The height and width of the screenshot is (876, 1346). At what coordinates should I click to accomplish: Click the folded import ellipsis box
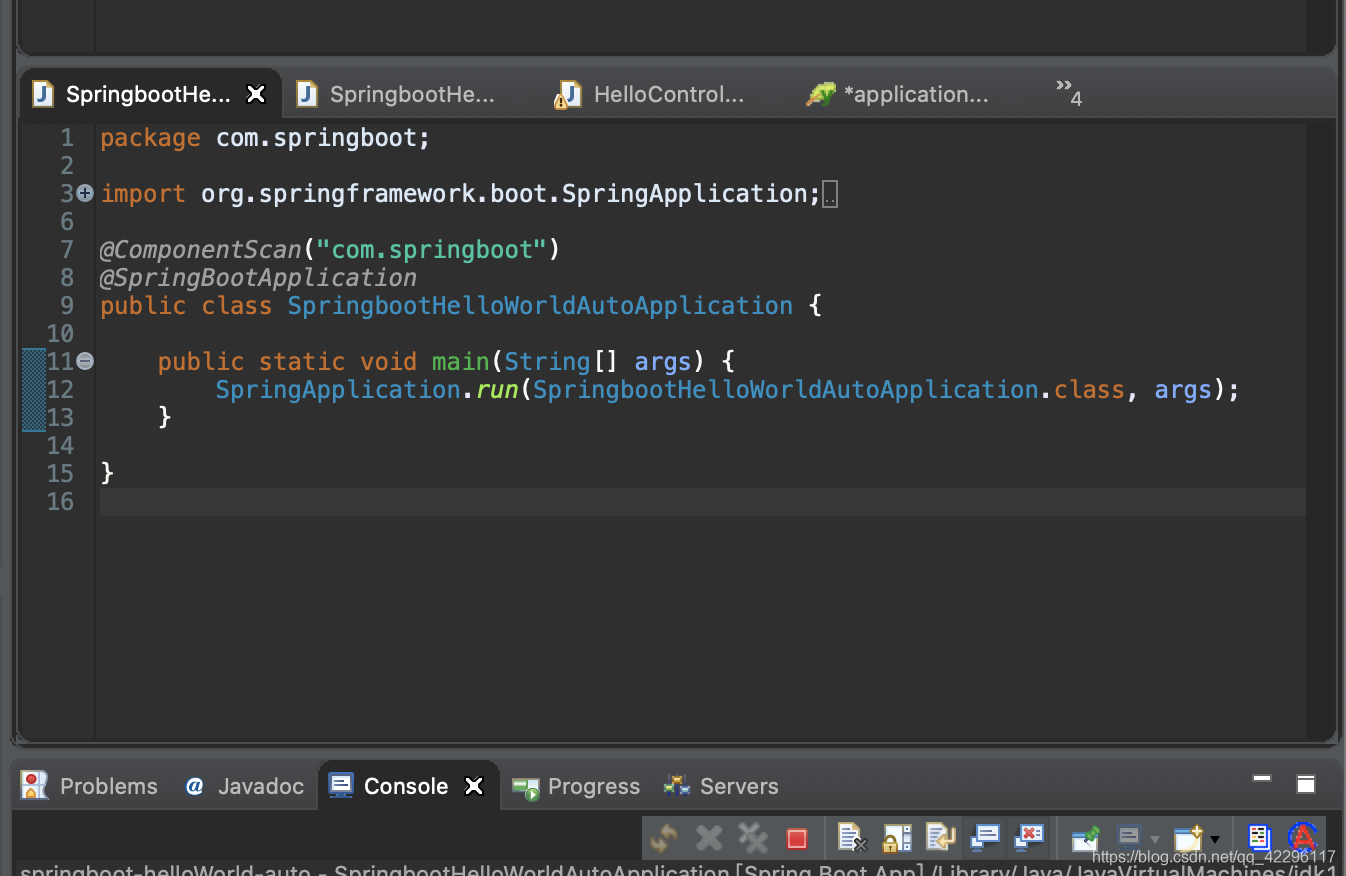(x=829, y=195)
